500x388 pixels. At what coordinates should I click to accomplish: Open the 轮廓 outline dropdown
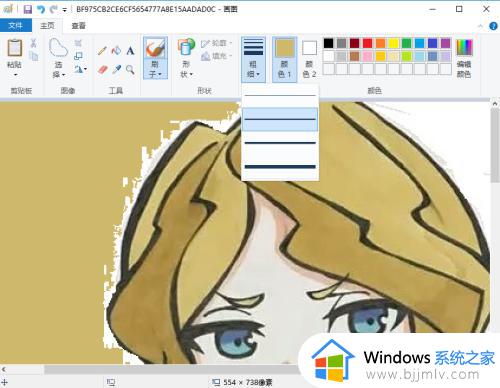(x=217, y=43)
